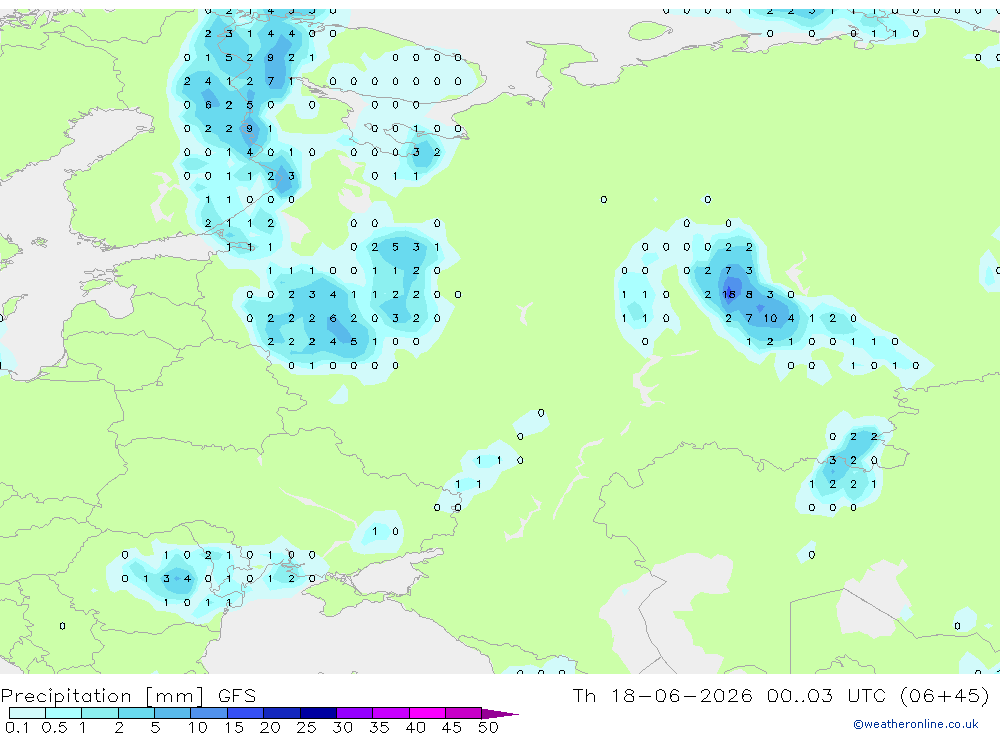Click the '00..03 UTC' time range text
This screenshot has width=1000, height=733.
(825, 695)
